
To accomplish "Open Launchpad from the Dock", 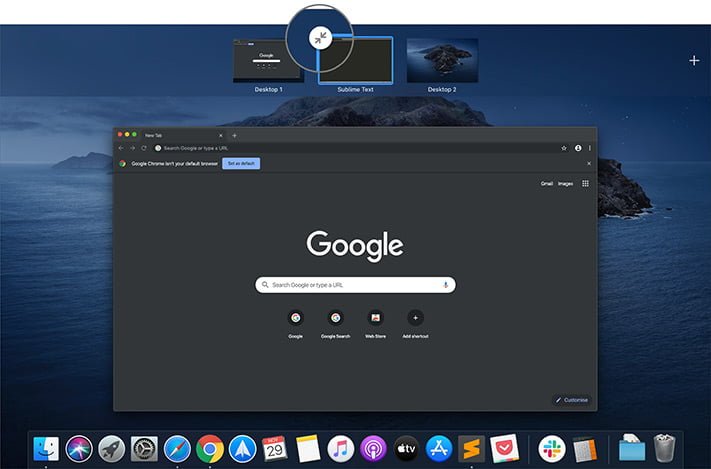I will pyautogui.click(x=112, y=449).
